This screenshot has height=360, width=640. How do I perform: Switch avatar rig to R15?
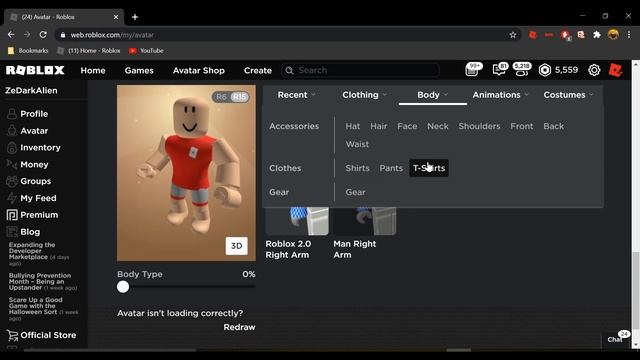[x=239, y=97]
